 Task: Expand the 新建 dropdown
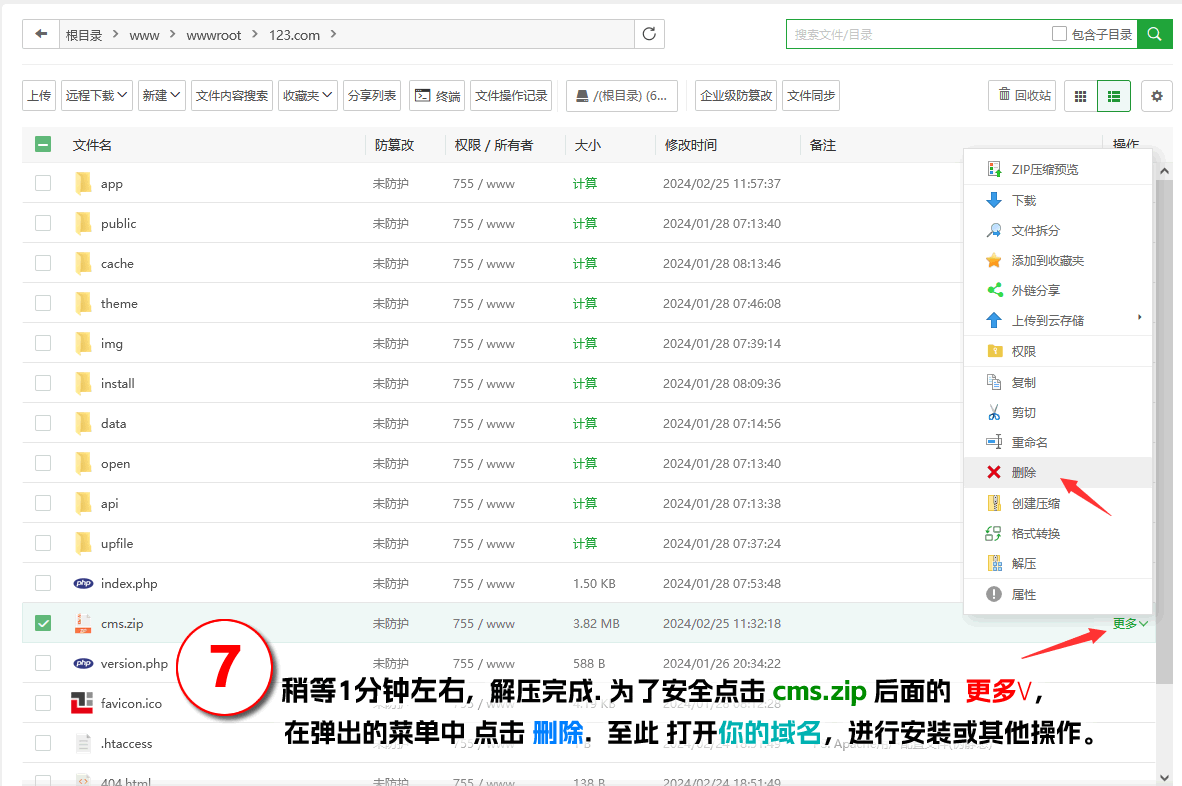tap(162, 96)
